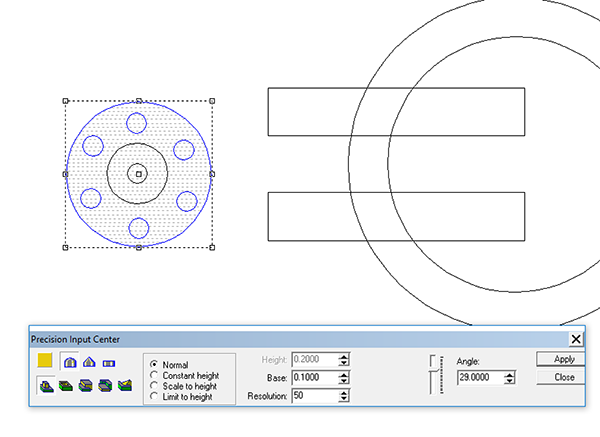Click into the Angle value field

click(481, 378)
